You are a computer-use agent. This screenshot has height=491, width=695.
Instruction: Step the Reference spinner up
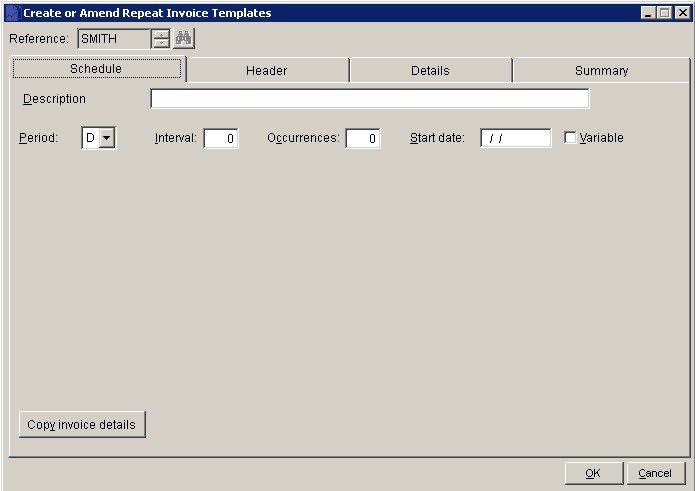[161, 35]
